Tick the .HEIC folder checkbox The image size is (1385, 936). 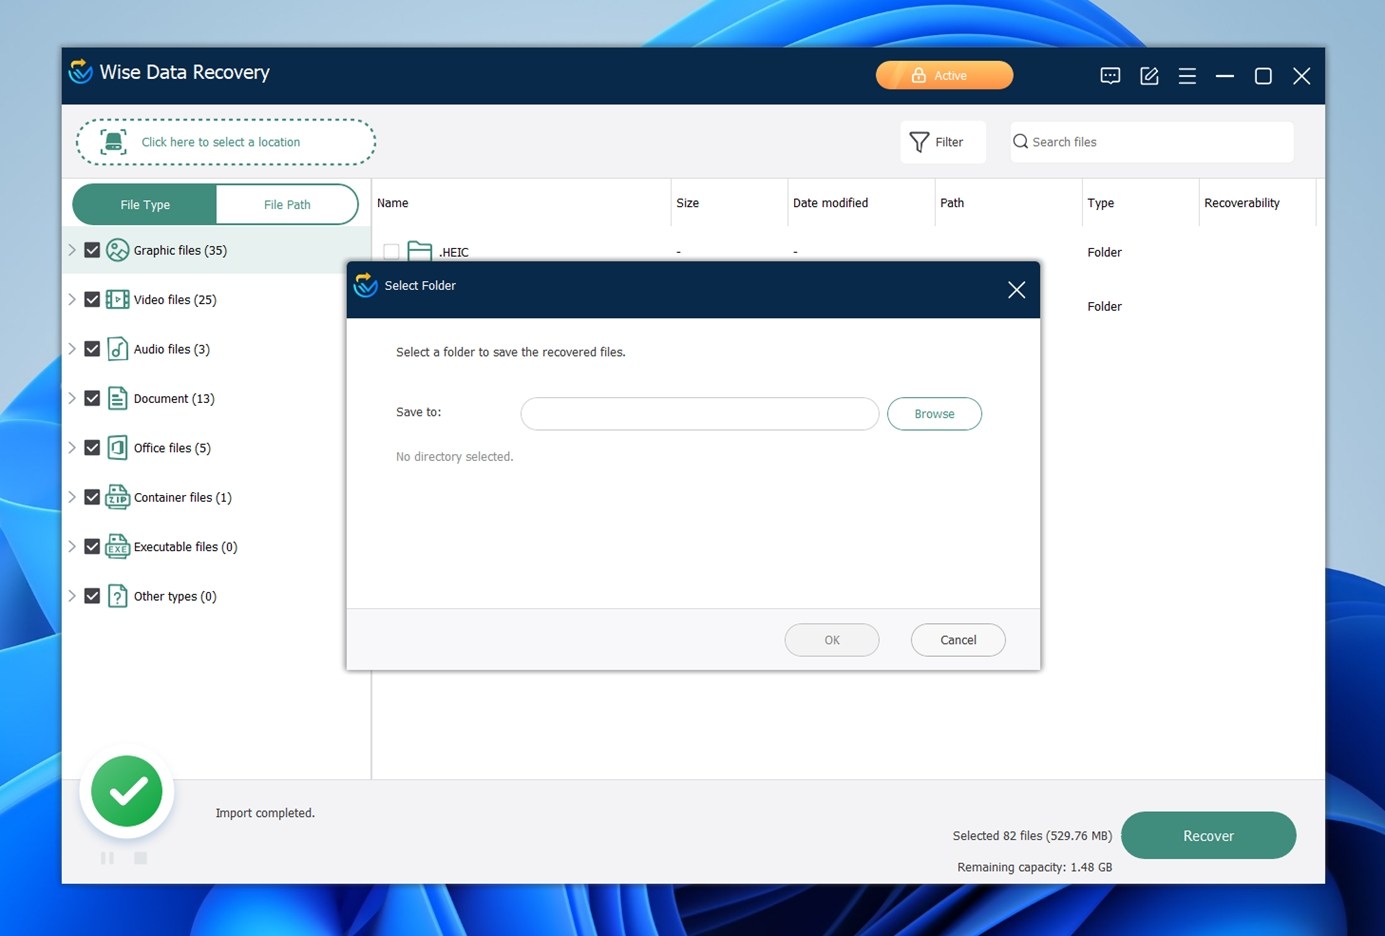391,252
